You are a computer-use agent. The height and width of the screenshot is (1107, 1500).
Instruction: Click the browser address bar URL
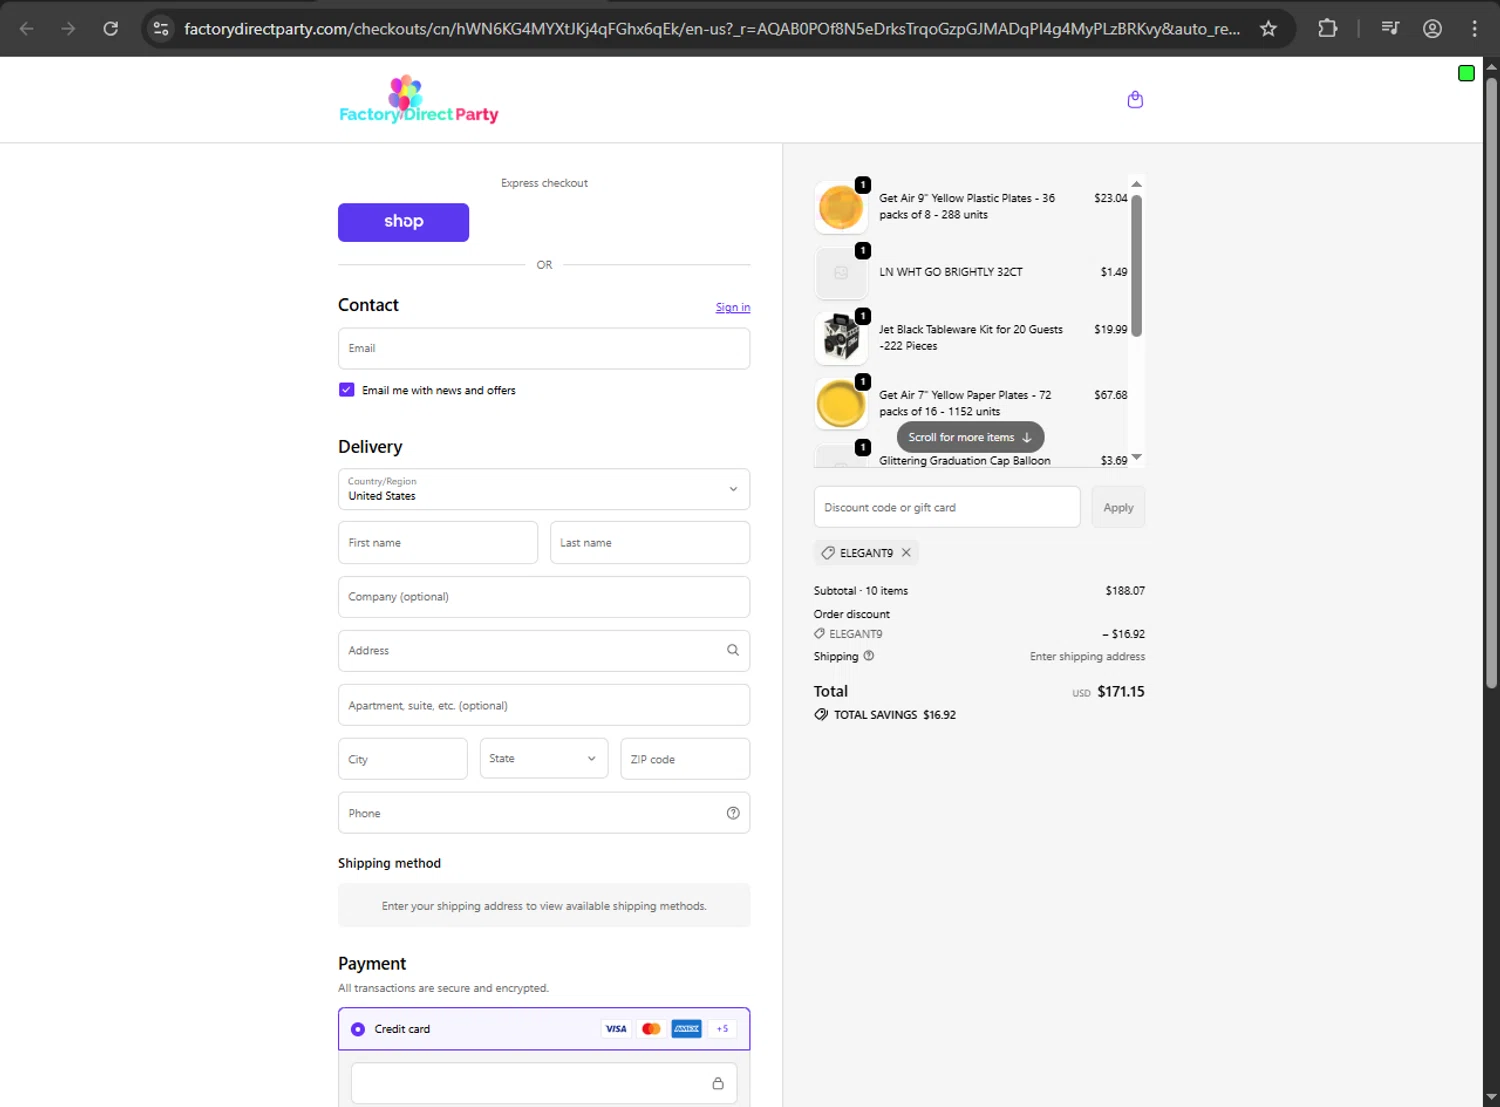(712, 28)
